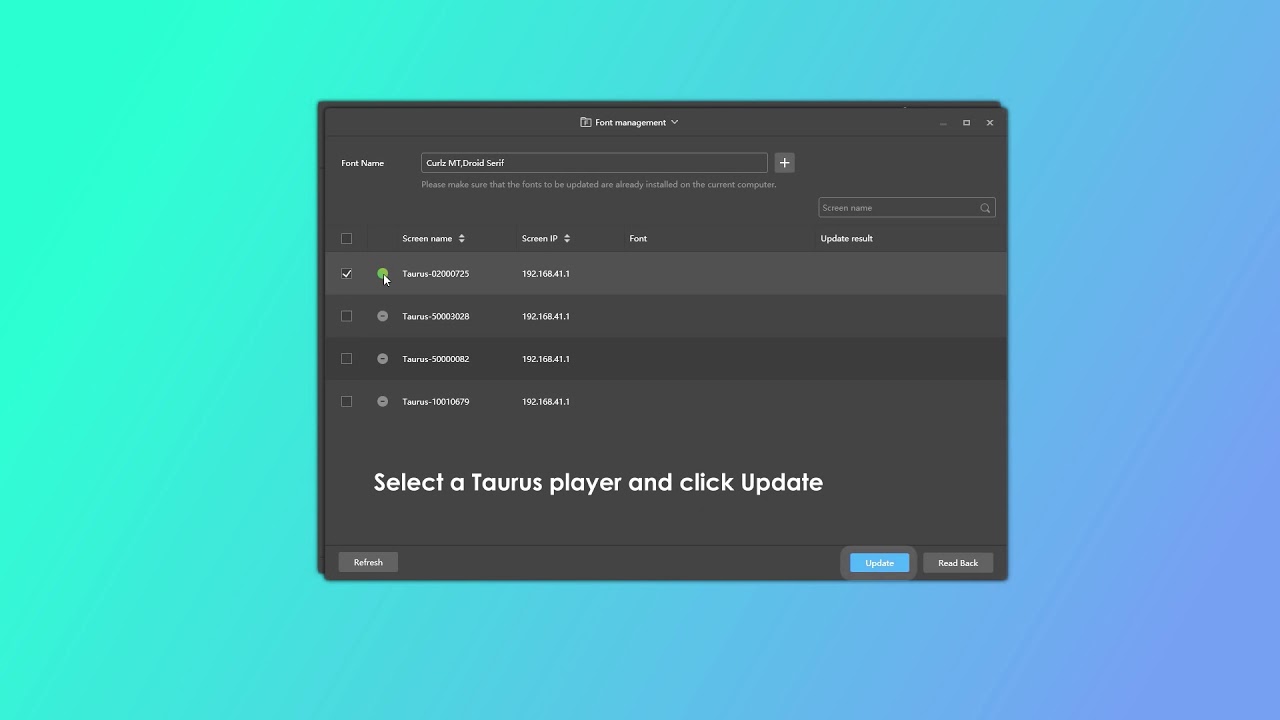Click the green status icon for Taurus-02000725
The image size is (1280, 720).
pyautogui.click(x=382, y=273)
